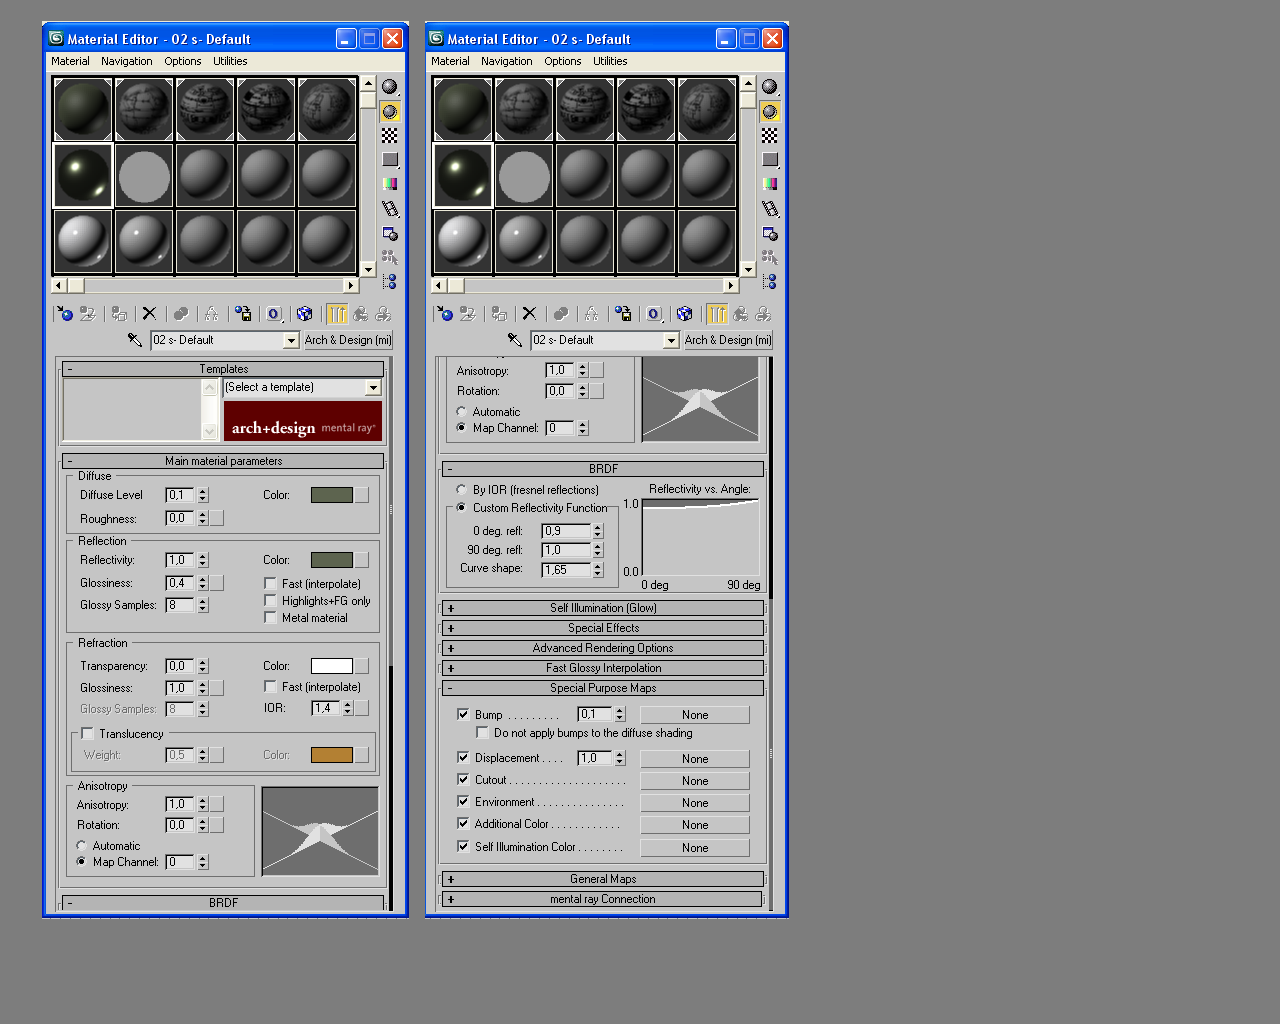Open Utilities menu in left window
Image resolution: width=1280 pixels, height=1024 pixels.
point(230,61)
